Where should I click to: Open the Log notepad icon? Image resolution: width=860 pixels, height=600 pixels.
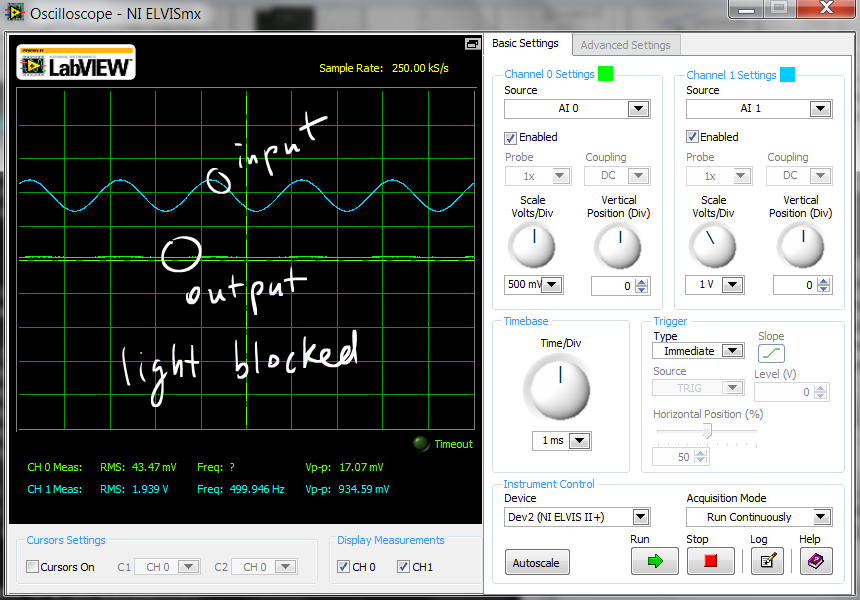click(x=767, y=561)
